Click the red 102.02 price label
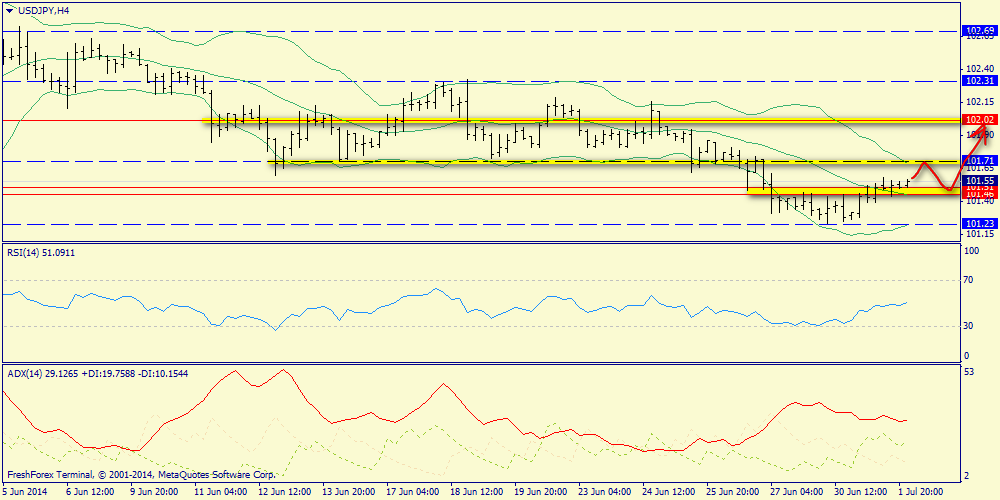This screenshot has width=1000, height=500. click(980, 119)
